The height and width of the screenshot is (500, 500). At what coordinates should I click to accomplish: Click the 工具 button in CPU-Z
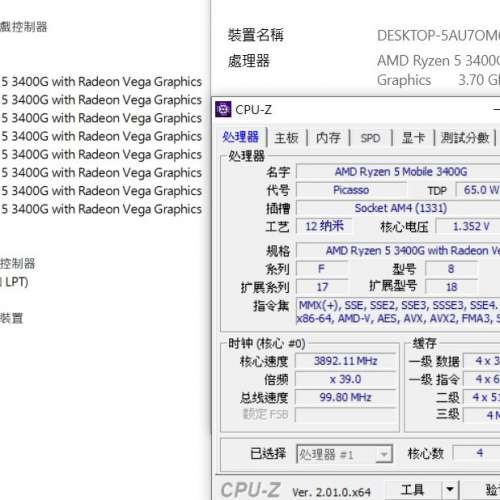[x=413, y=490]
